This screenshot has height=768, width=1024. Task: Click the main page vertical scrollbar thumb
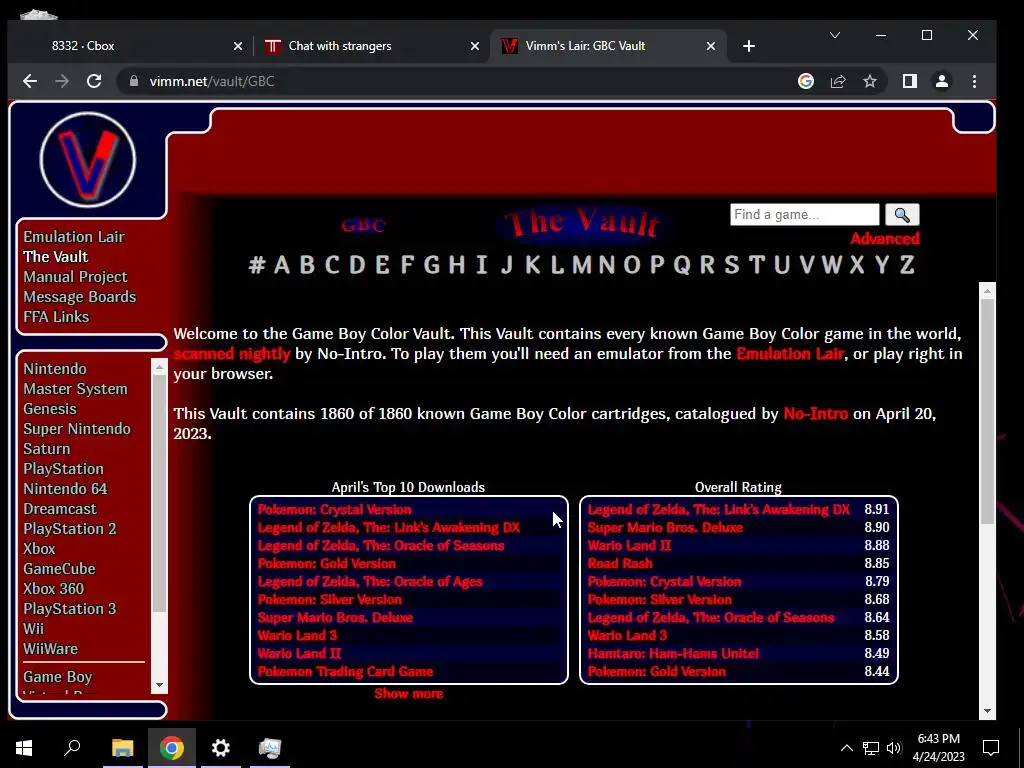pyautogui.click(x=987, y=411)
